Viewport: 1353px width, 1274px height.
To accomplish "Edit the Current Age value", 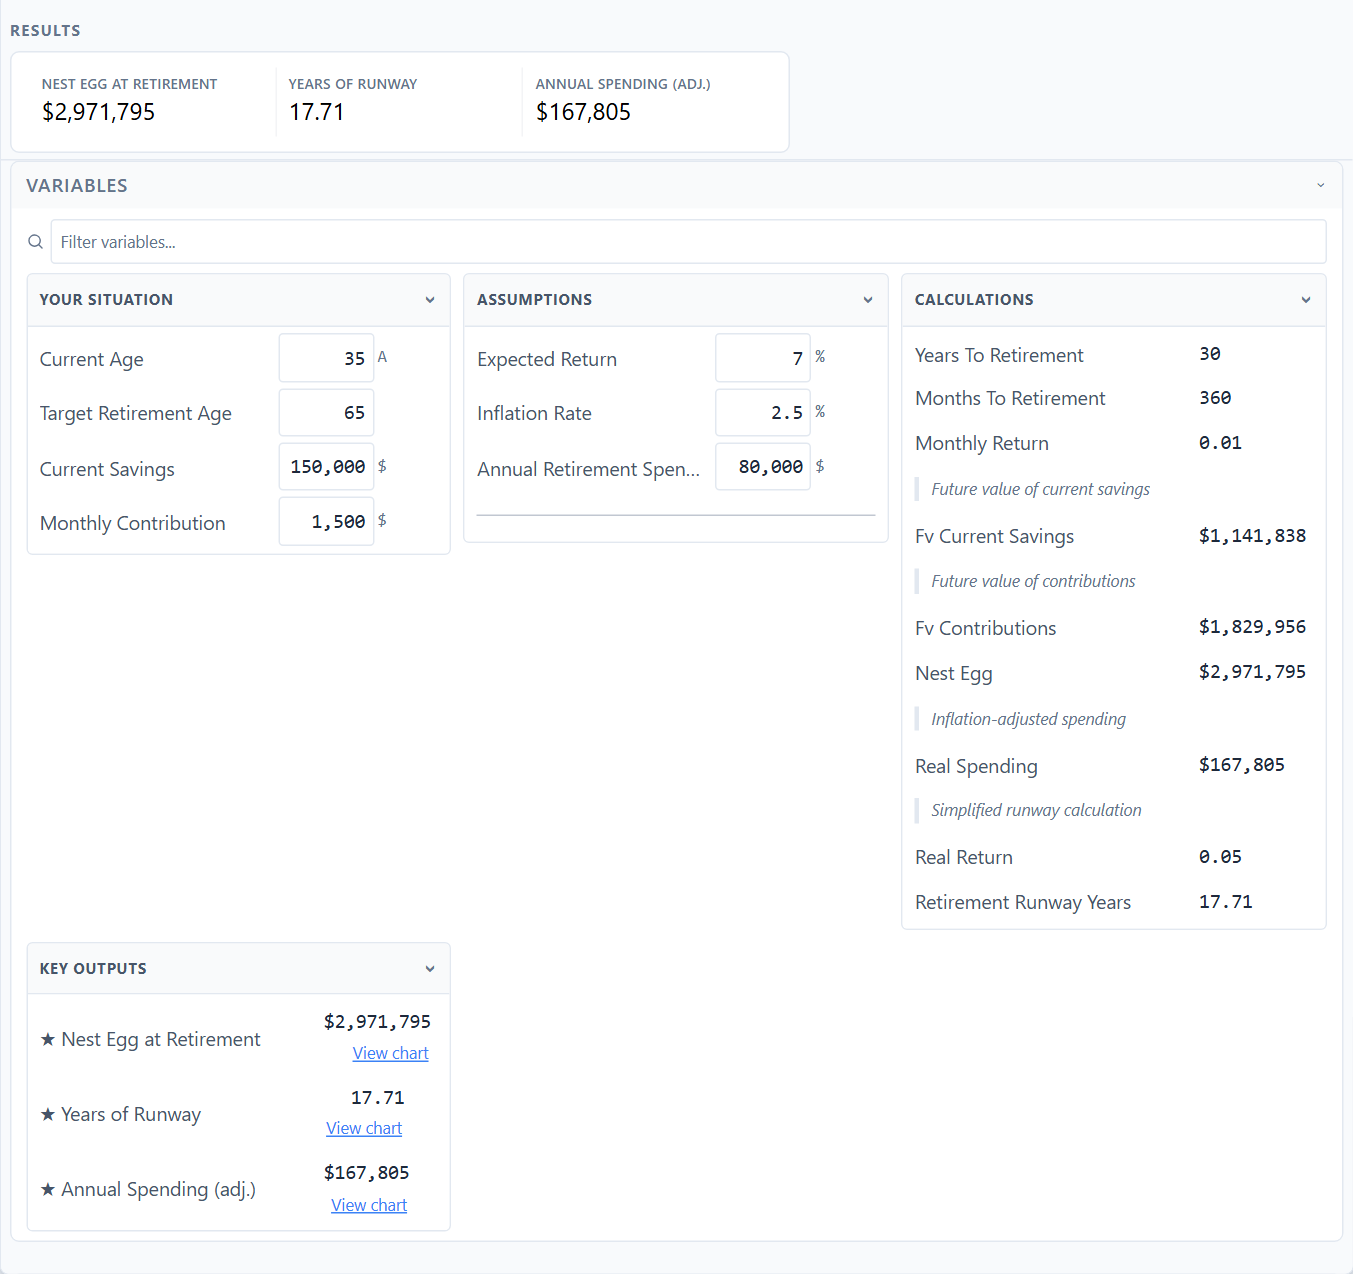I will (326, 358).
